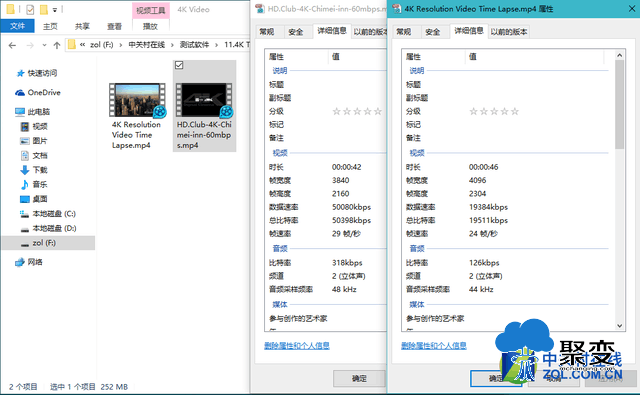The image size is (640, 395).
Task: Click scrollbar down arrow in Time Lapse details
Action: point(620,326)
